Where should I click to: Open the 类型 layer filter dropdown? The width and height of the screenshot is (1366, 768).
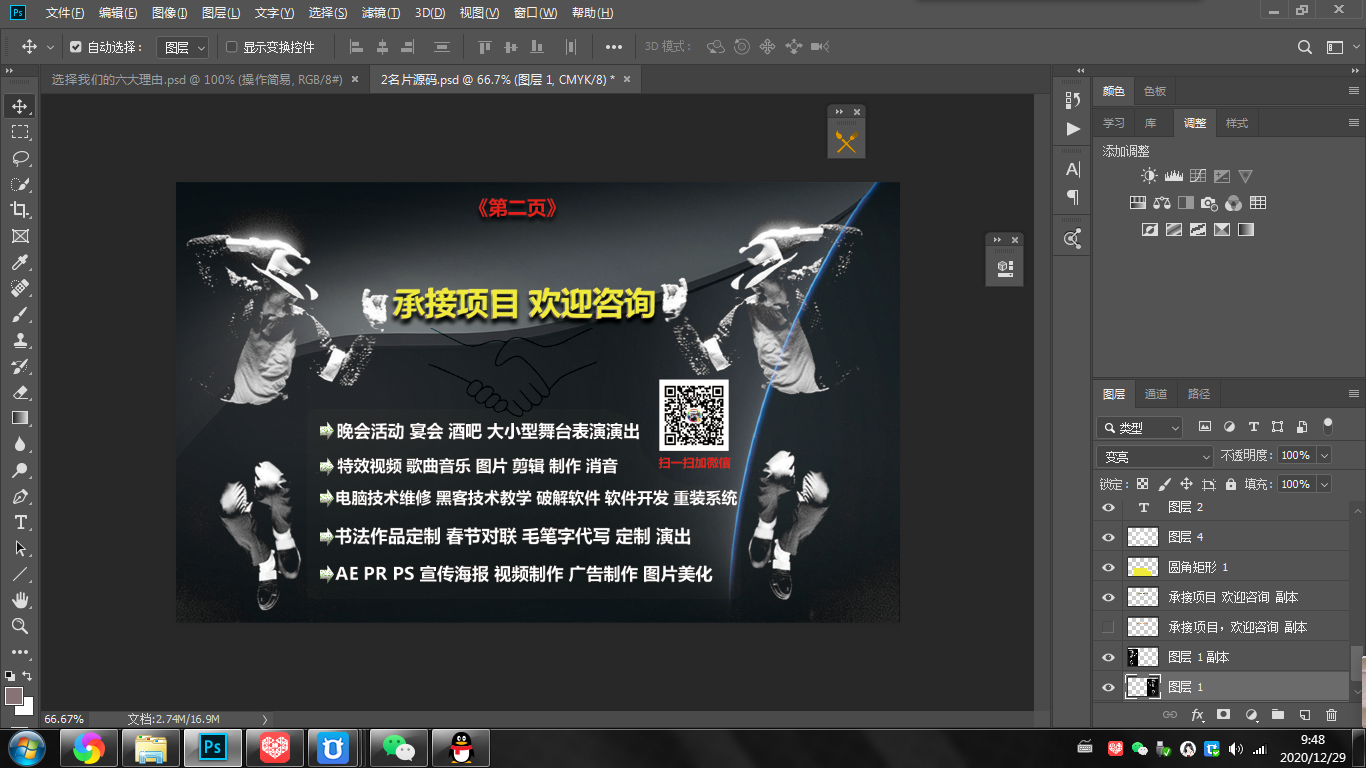point(1140,427)
